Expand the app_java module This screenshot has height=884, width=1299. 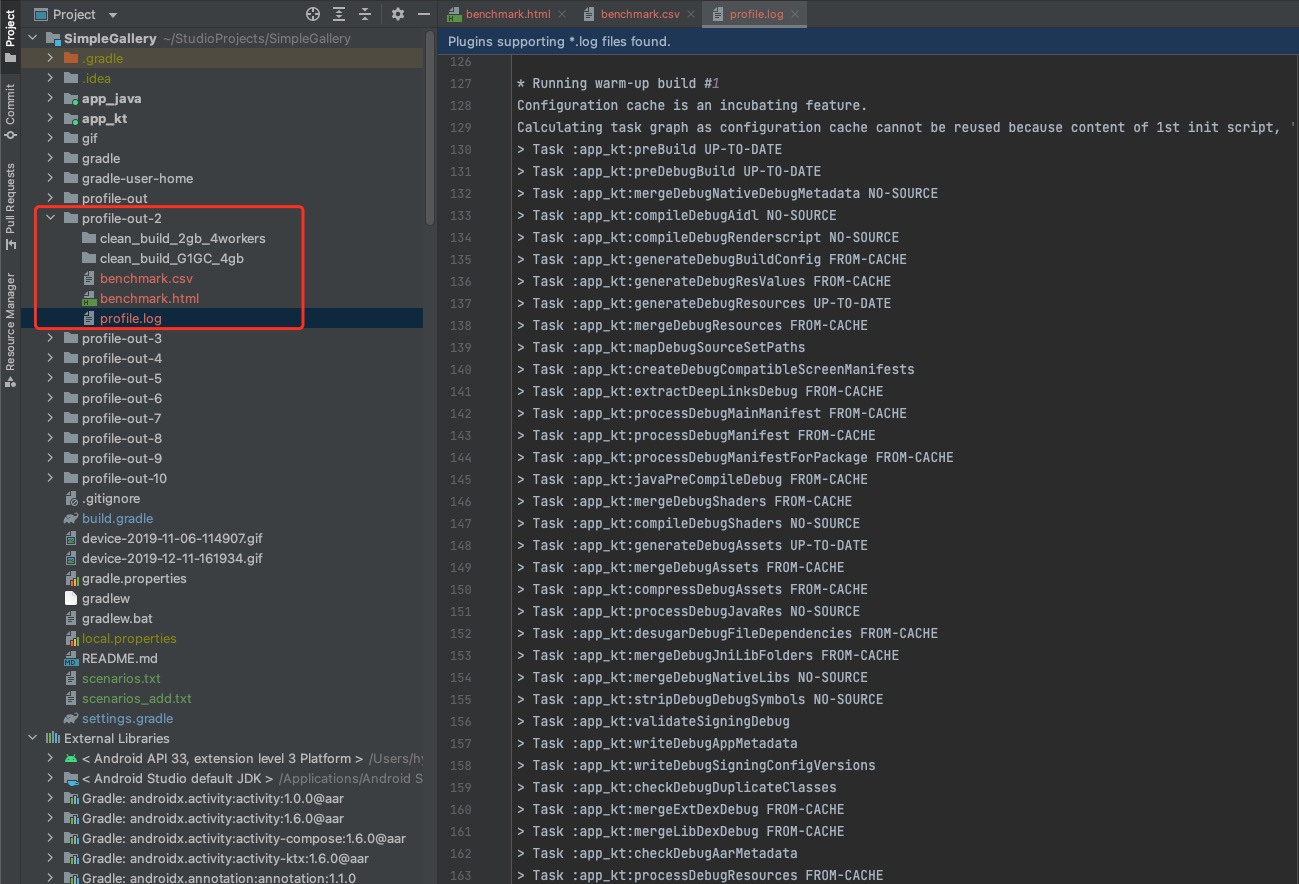[50, 98]
